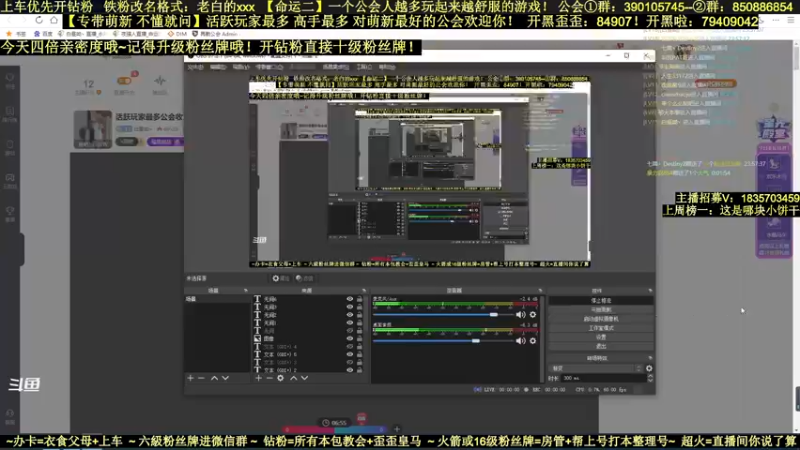This screenshot has height=450, width=800.
Task: Open transition properties gear icon
Action: point(649,368)
